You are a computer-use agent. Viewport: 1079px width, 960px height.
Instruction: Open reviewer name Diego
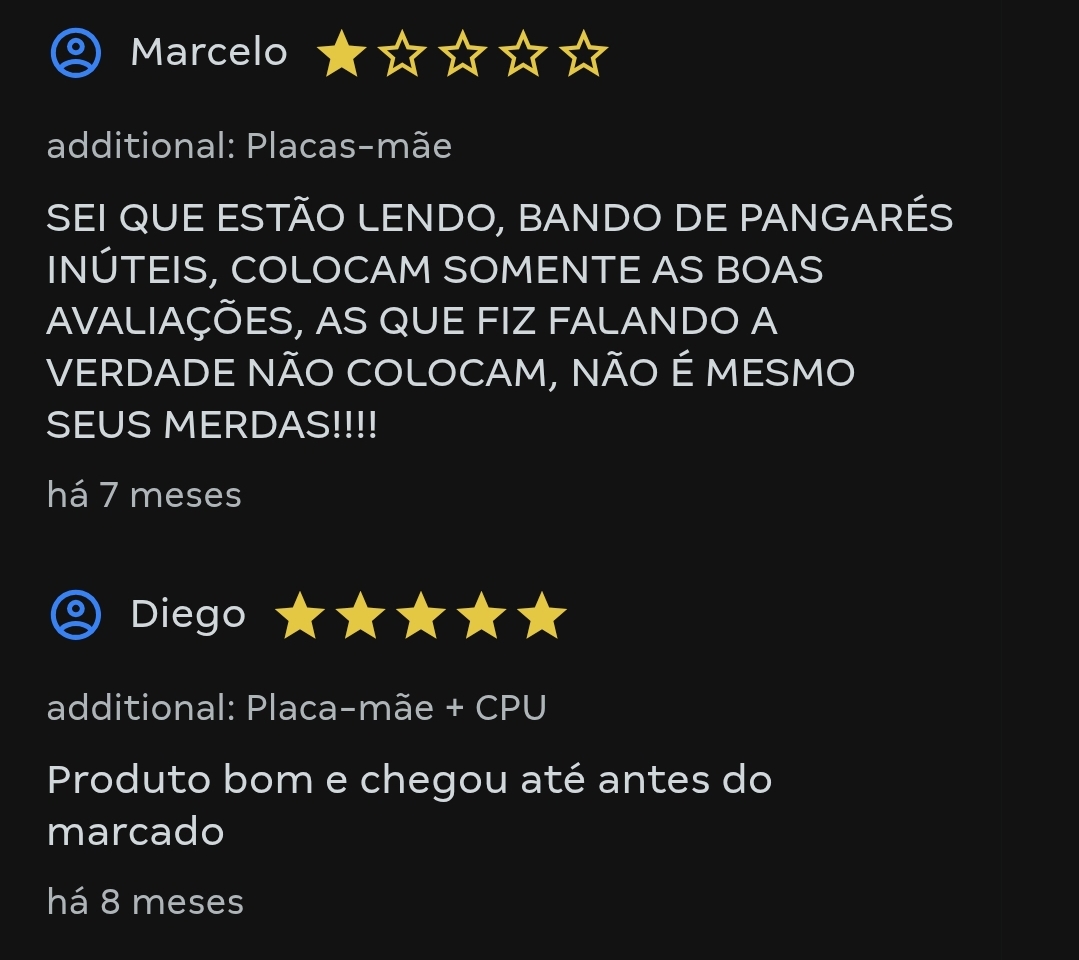click(x=188, y=615)
